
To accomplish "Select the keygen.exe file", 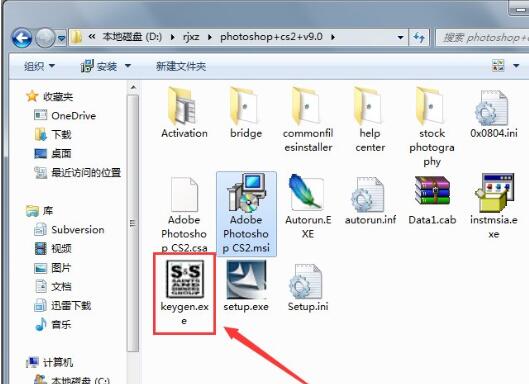I will 184,293.
